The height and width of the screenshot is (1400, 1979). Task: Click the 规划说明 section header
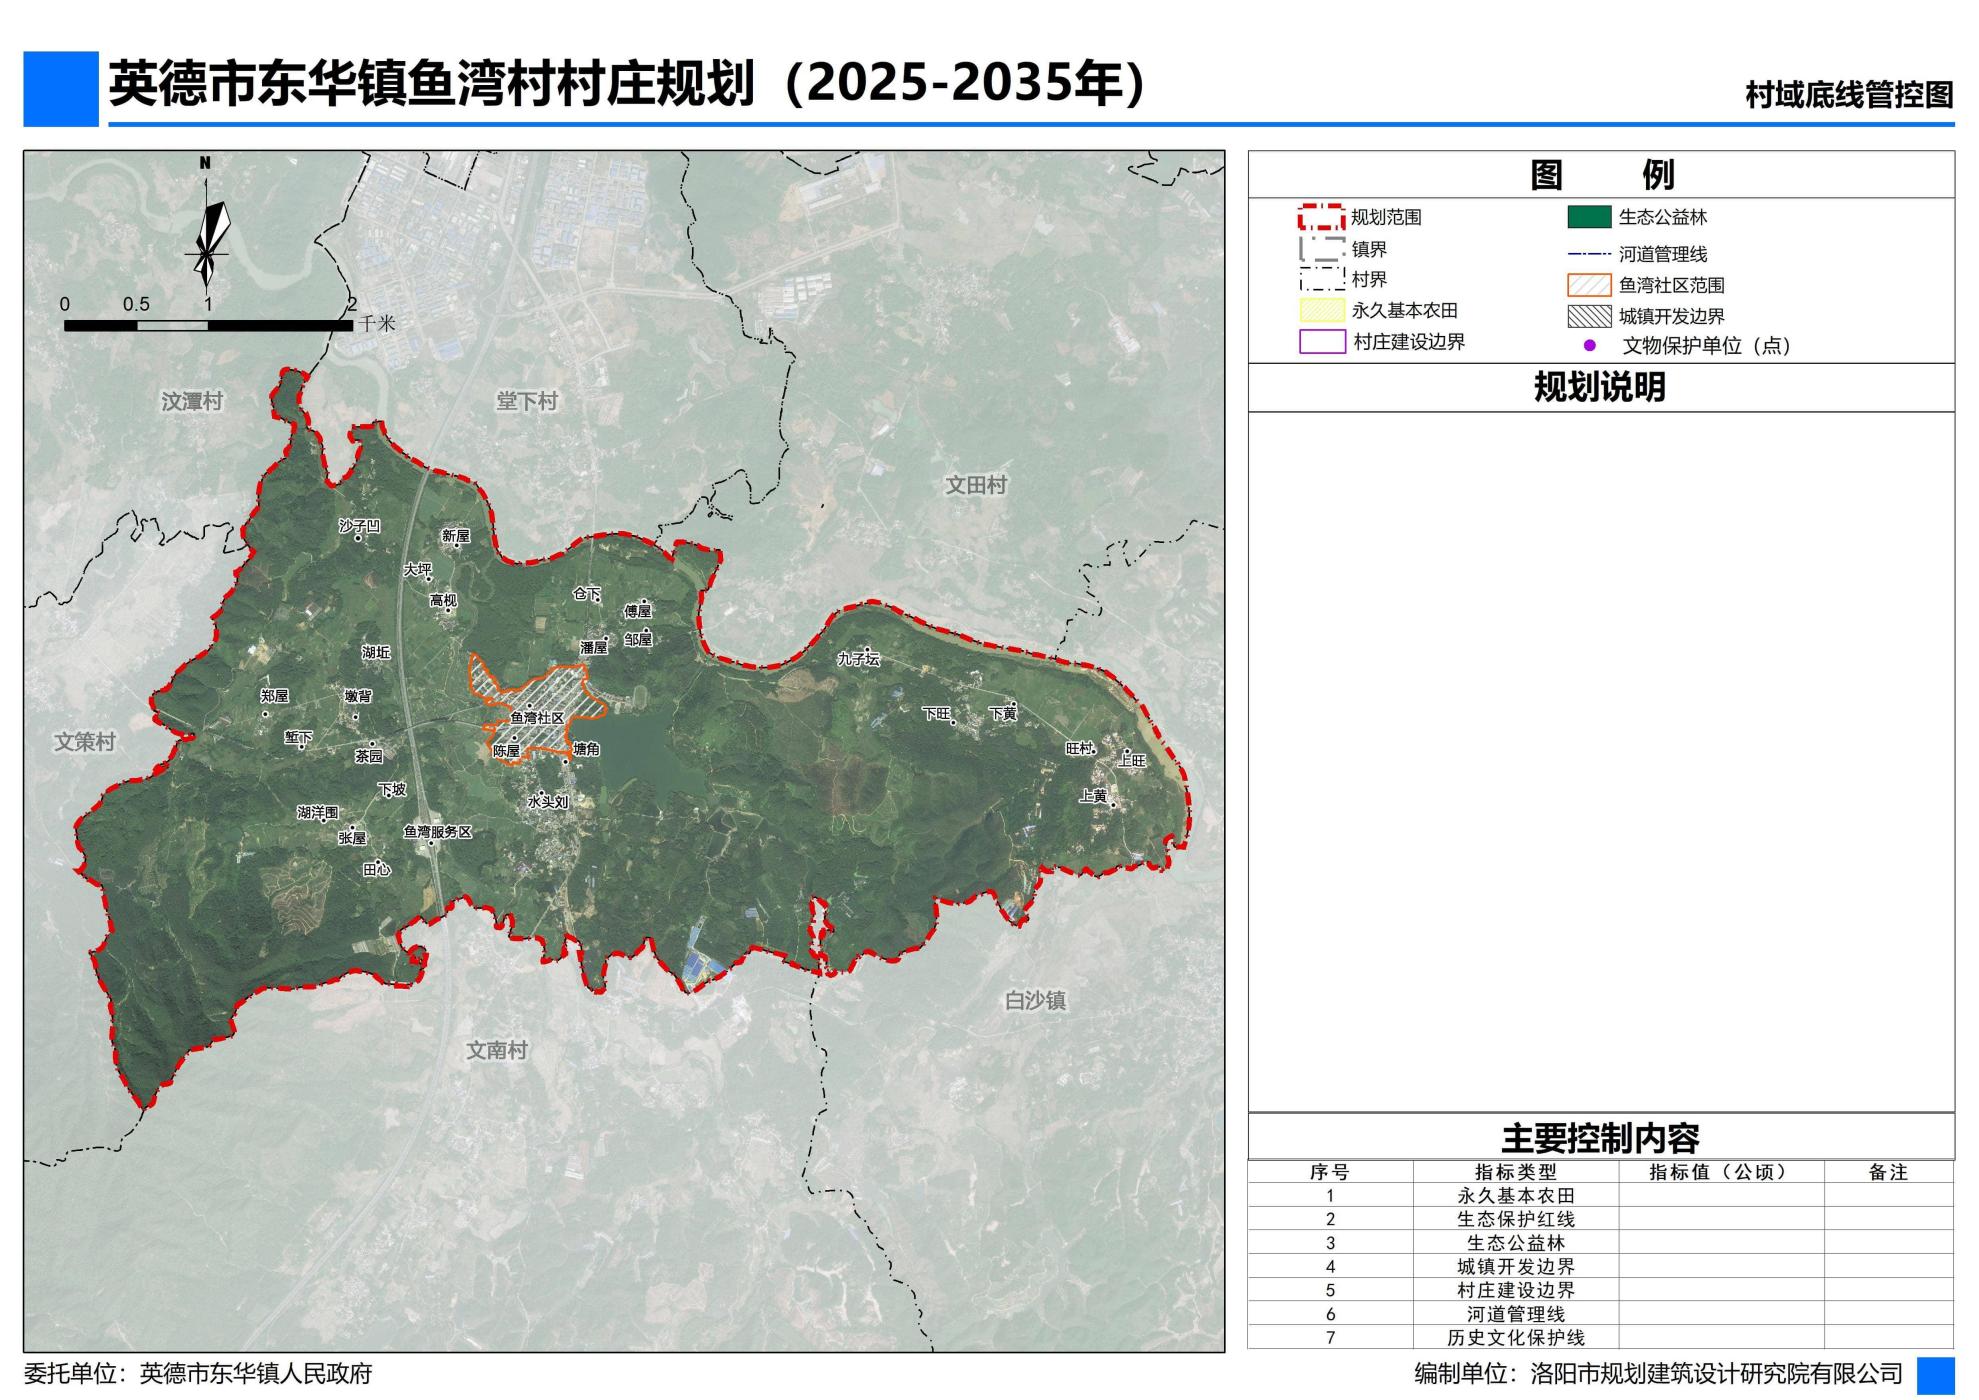[1599, 388]
